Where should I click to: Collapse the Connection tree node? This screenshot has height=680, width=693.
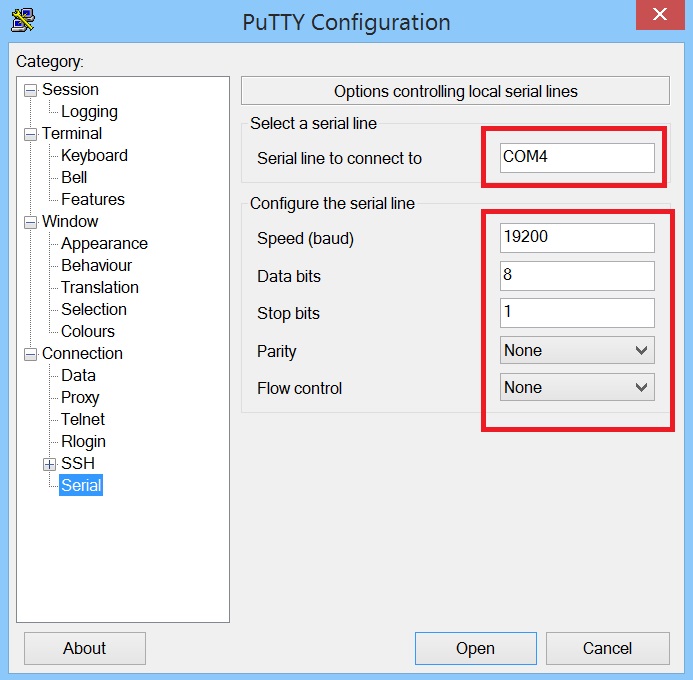click(30, 354)
